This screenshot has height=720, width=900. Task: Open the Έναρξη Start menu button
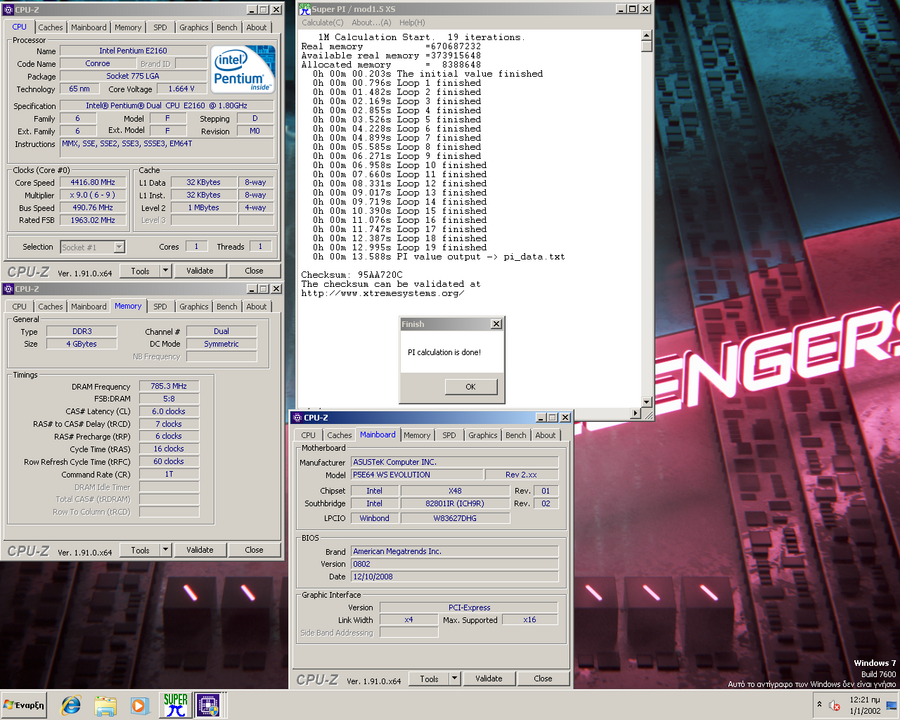pos(24,705)
